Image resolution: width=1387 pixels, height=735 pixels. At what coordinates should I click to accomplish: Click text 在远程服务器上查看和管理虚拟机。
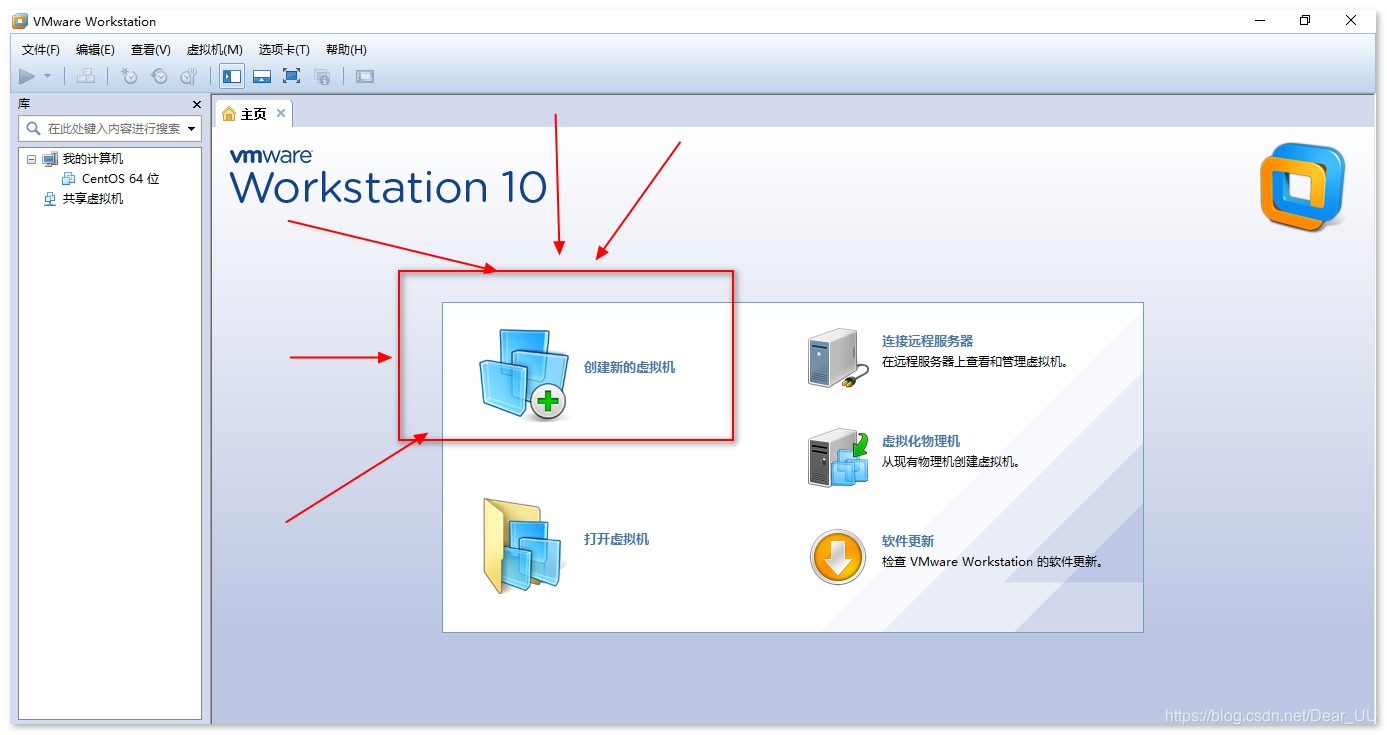(x=975, y=362)
